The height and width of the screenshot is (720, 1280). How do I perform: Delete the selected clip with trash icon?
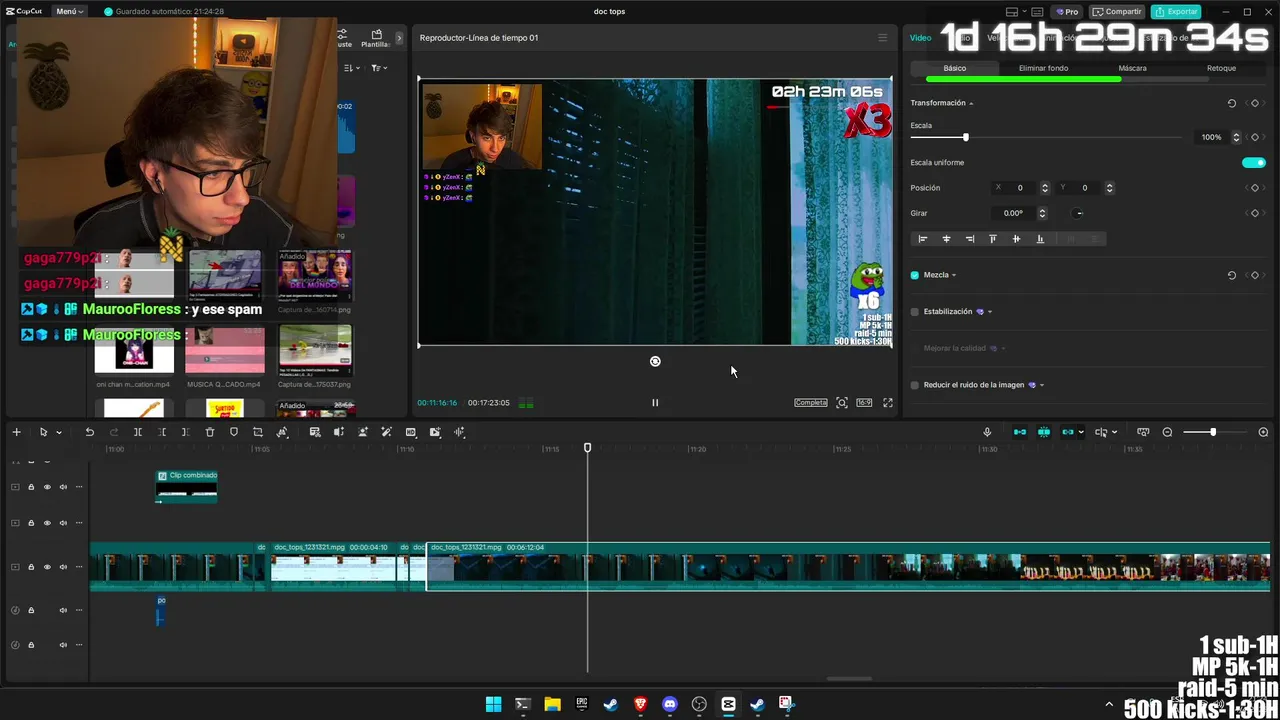point(210,432)
